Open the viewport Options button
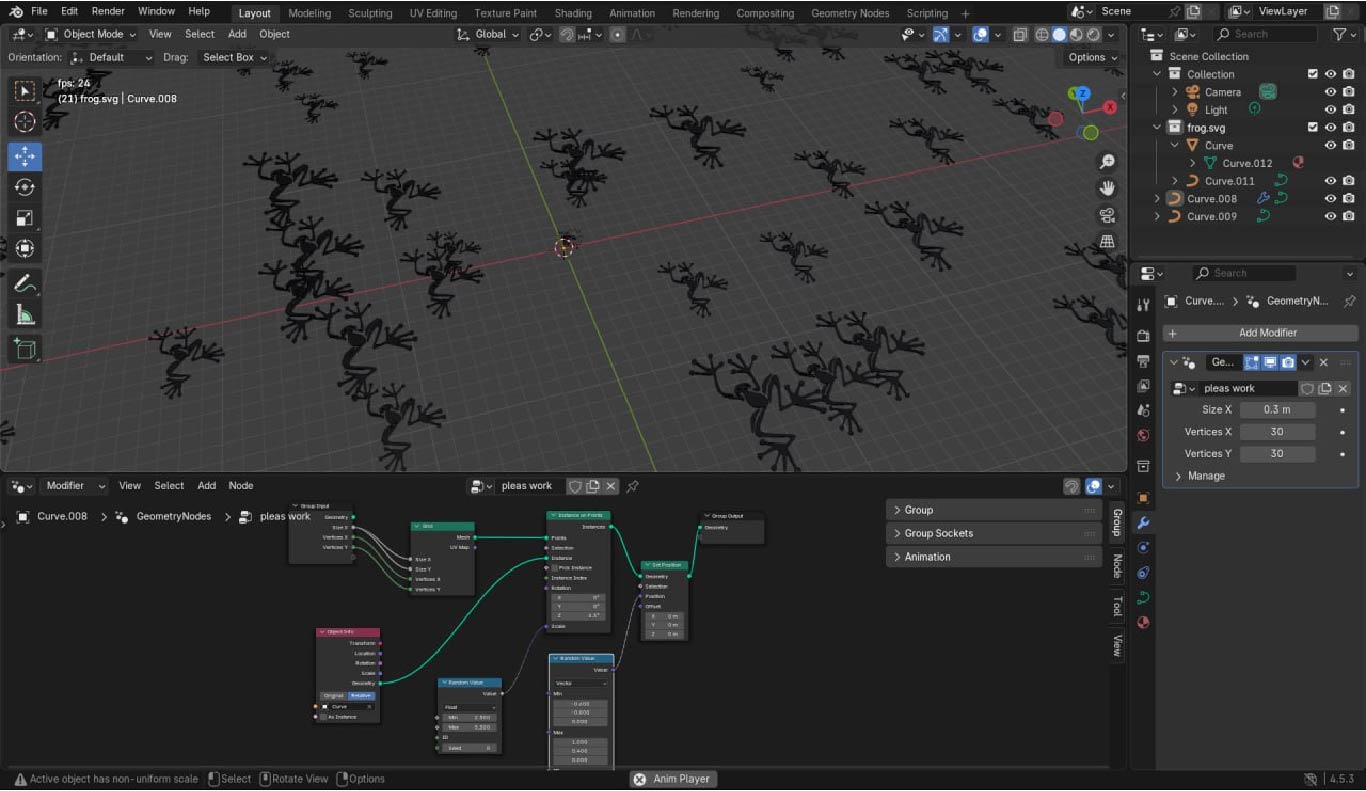Image resolution: width=1366 pixels, height=791 pixels. pos(1091,57)
